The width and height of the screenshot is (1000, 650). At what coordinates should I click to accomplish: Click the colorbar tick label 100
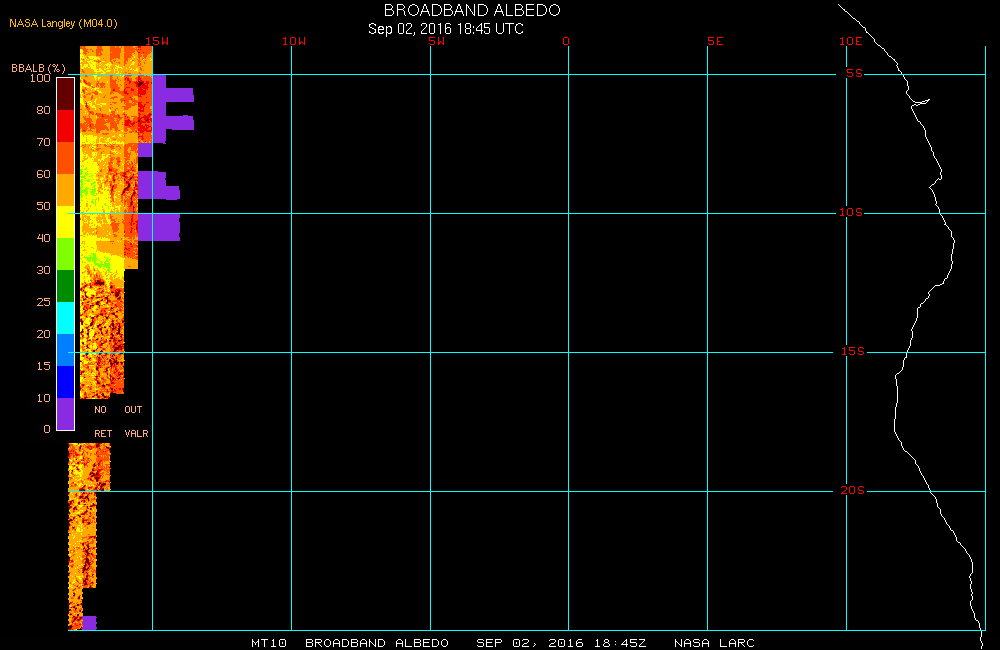[40, 78]
